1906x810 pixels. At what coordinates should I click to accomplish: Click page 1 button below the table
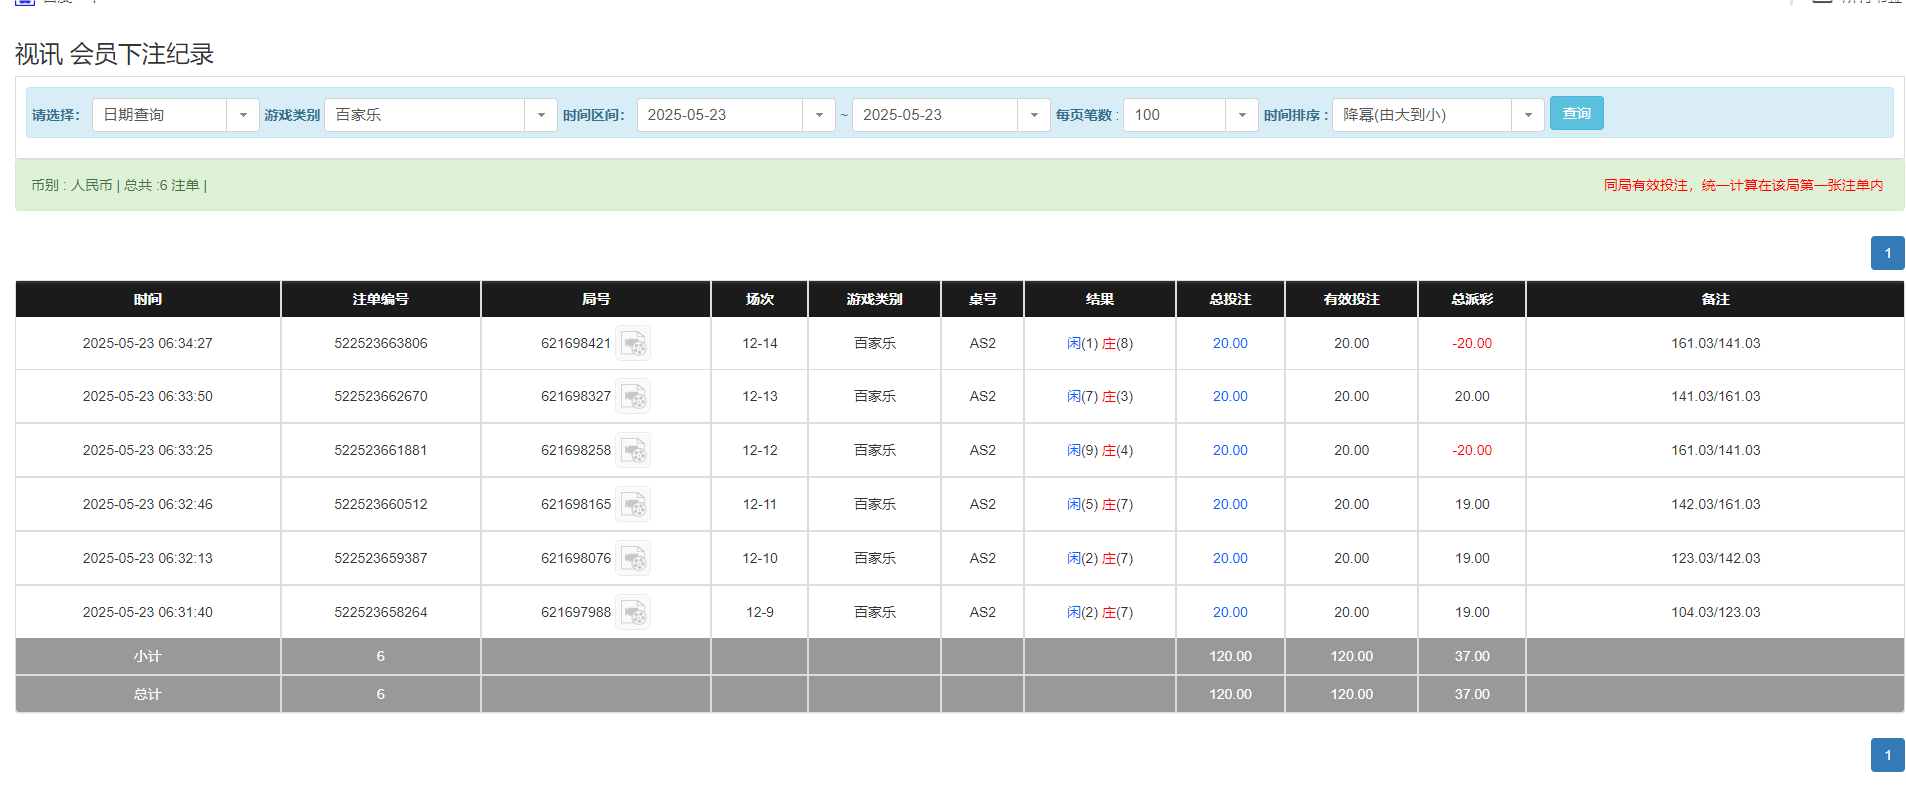point(1887,755)
